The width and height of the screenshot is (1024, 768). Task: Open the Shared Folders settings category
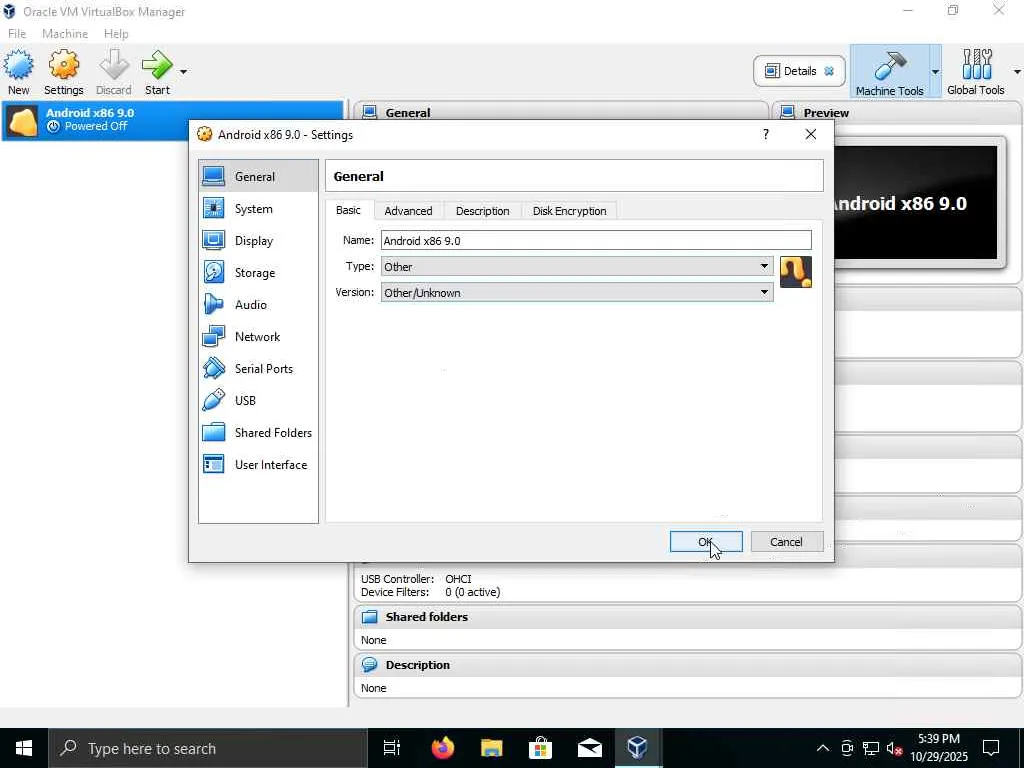point(258,432)
